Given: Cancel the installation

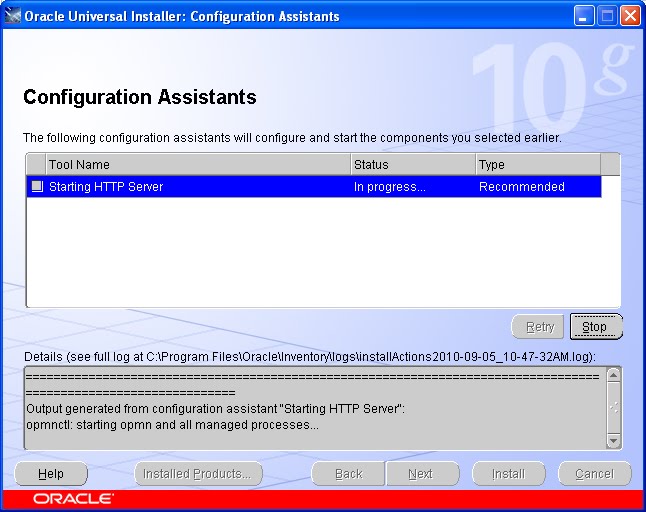Looking at the screenshot, I should coord(595,474).
